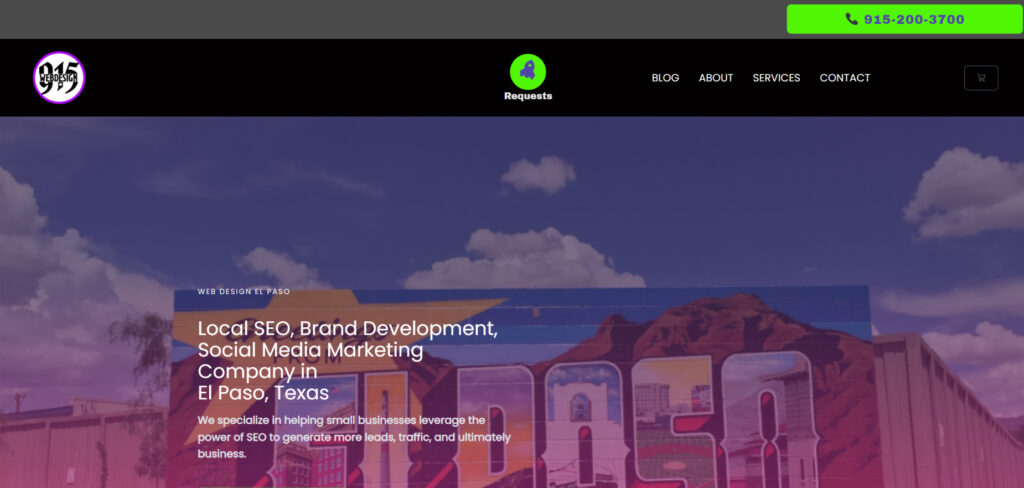Click the 'We specialize in helping small businesses' paragraph
The width and height of the screenshot is (1024, 488).
coord(355,436)
